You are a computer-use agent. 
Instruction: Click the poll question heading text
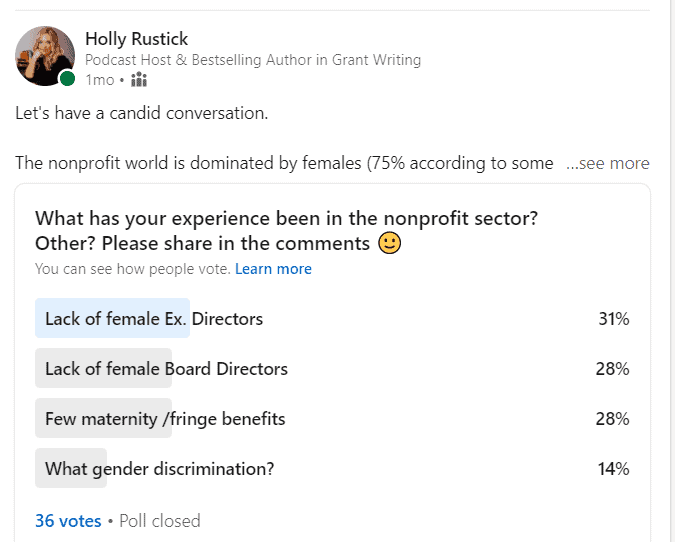point(286,231)
